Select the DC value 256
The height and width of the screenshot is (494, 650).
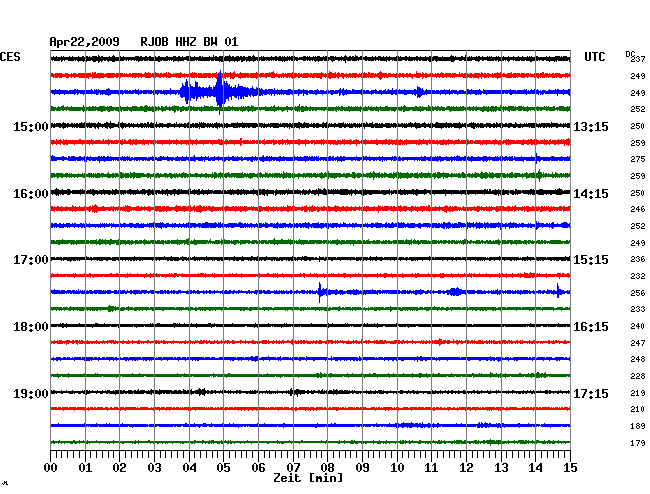tap(638, 293)
